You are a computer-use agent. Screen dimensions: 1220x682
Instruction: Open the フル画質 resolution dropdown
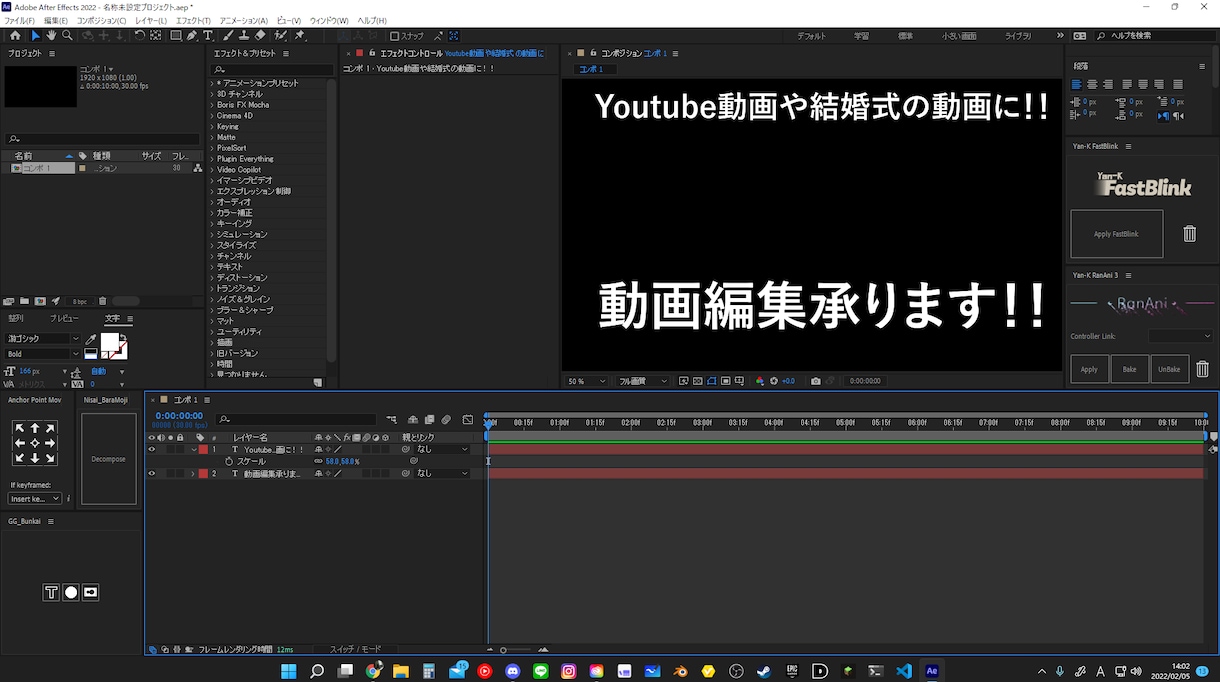coord(643,381)
